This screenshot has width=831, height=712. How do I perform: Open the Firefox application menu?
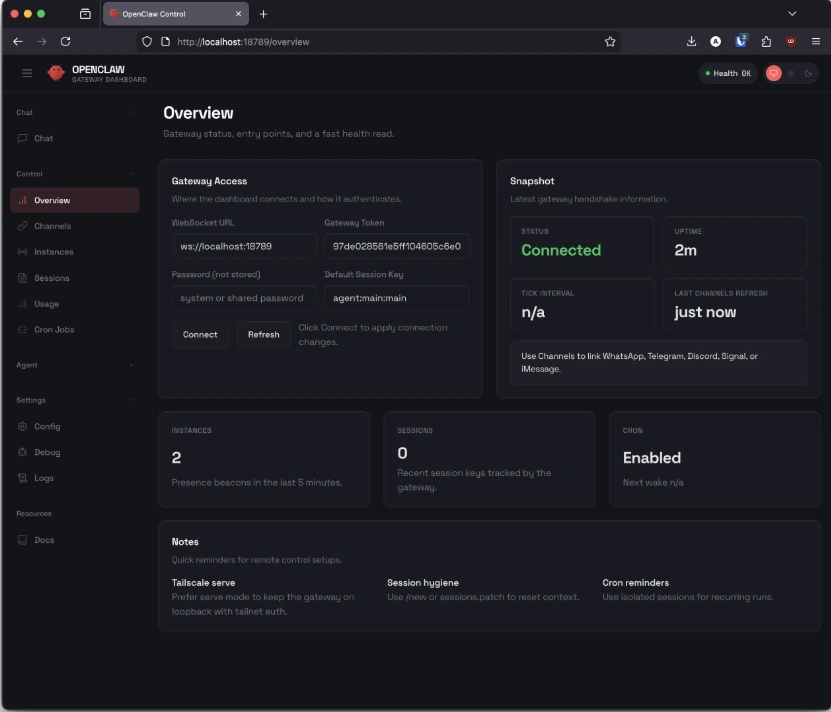click(x=816, y=41)
